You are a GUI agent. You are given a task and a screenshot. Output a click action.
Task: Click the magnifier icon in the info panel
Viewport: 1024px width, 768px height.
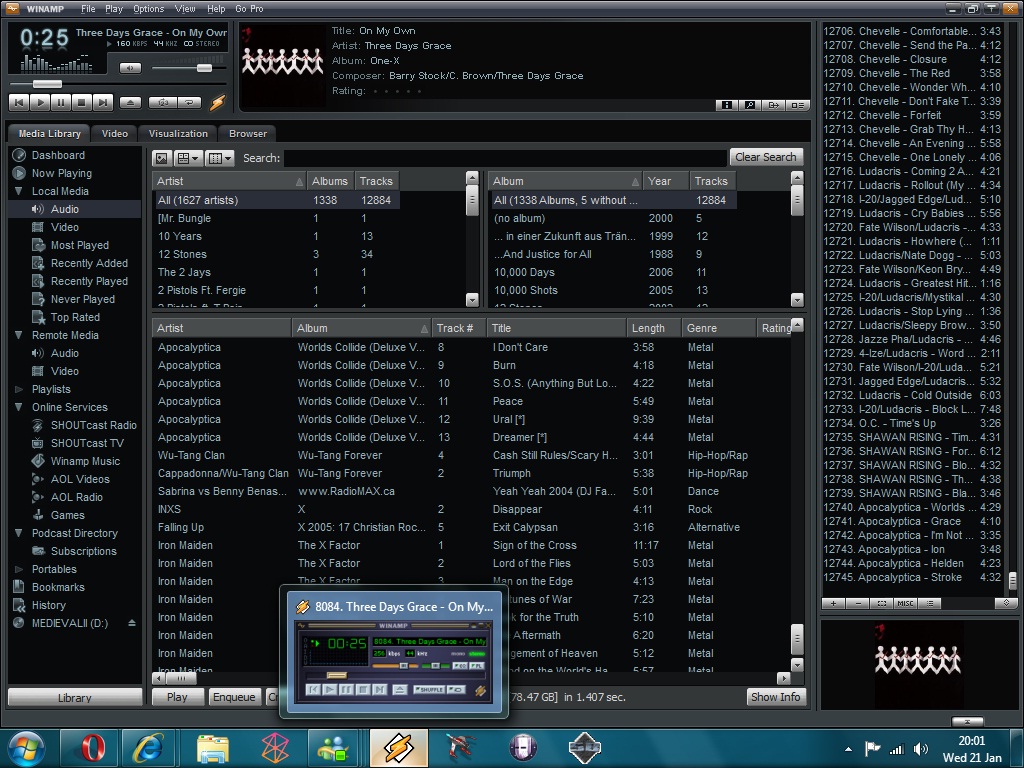(750, 104)
